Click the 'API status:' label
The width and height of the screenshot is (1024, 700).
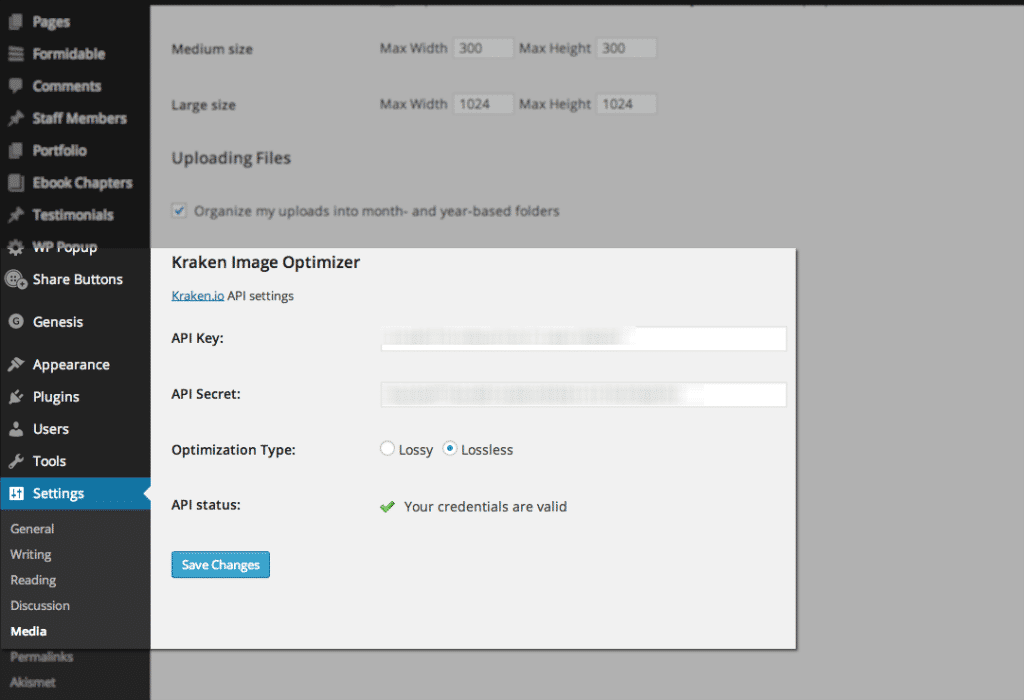click(x=206, y=505)
